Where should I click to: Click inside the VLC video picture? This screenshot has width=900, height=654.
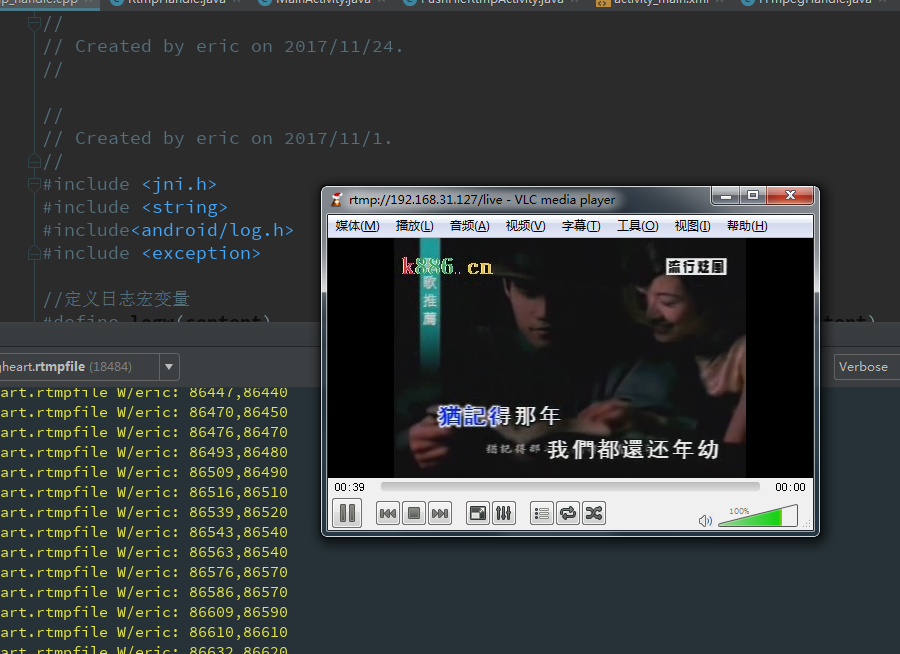tap(570, 358)
